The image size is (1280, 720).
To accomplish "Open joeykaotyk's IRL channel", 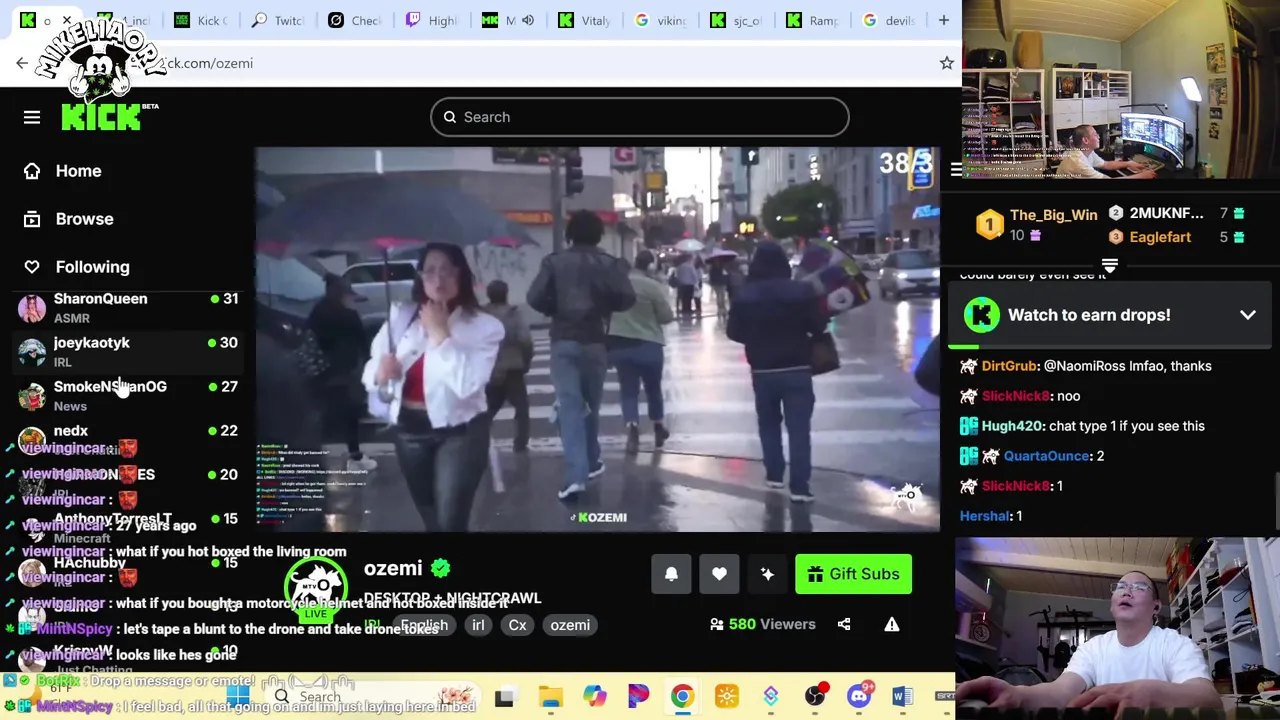I will (128, 352).
